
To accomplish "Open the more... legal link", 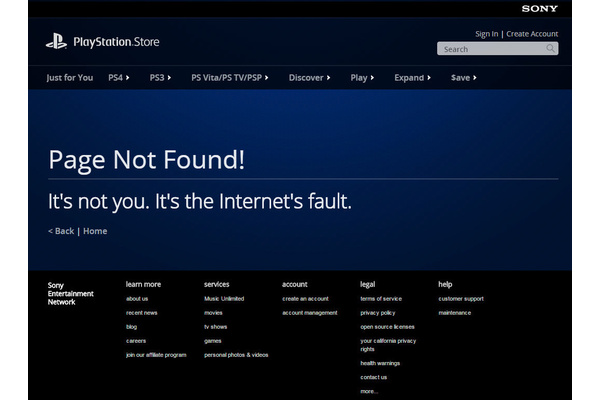I will click(x=369, y=391).
